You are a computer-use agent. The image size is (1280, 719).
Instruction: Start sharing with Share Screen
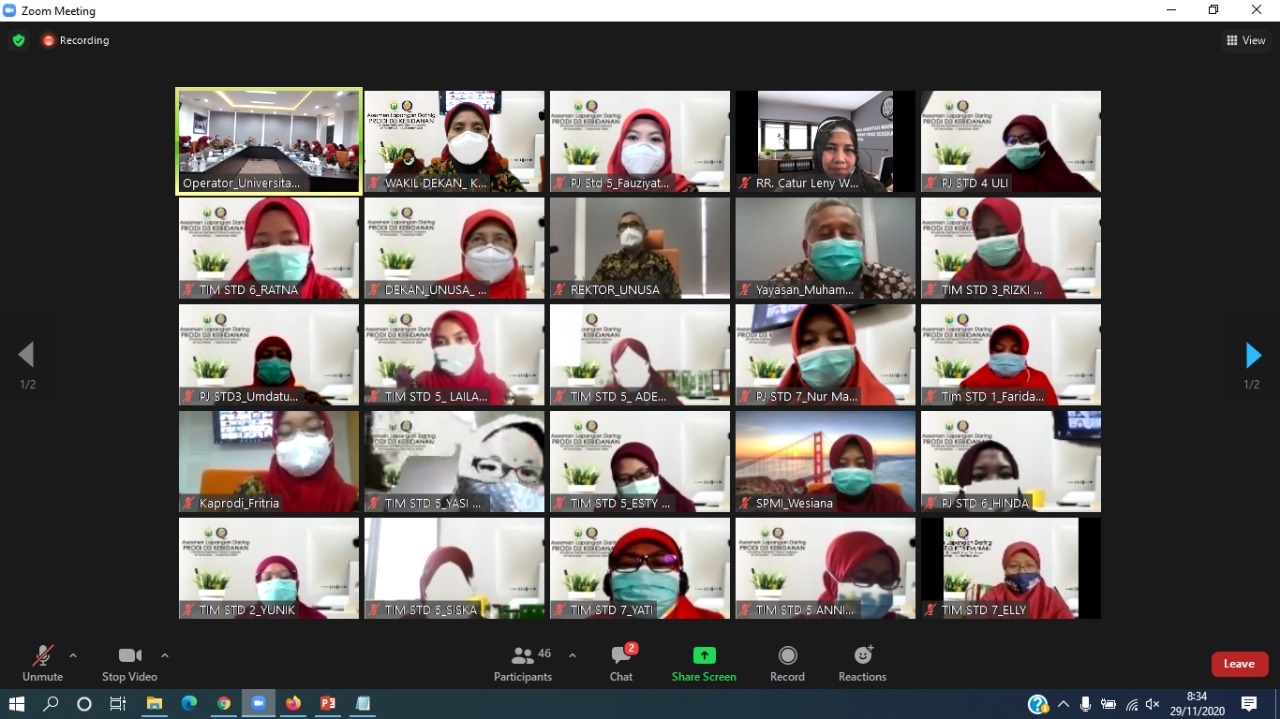pyautogui.click(x=704, y=664)
